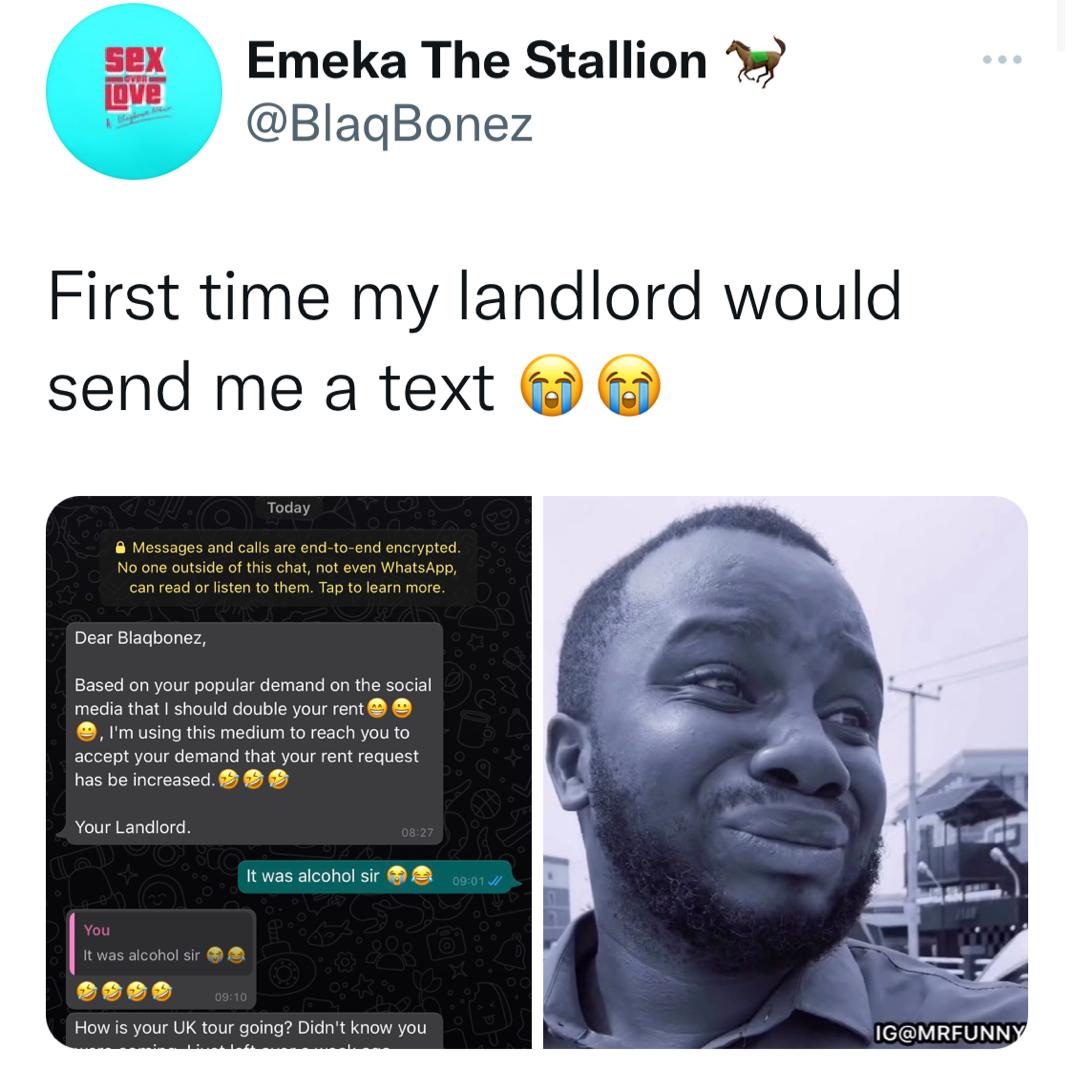Tap the horse emoji beside the display name
The height and width of the screenshot is (1080, 1074).
click(x=756, y=61)
